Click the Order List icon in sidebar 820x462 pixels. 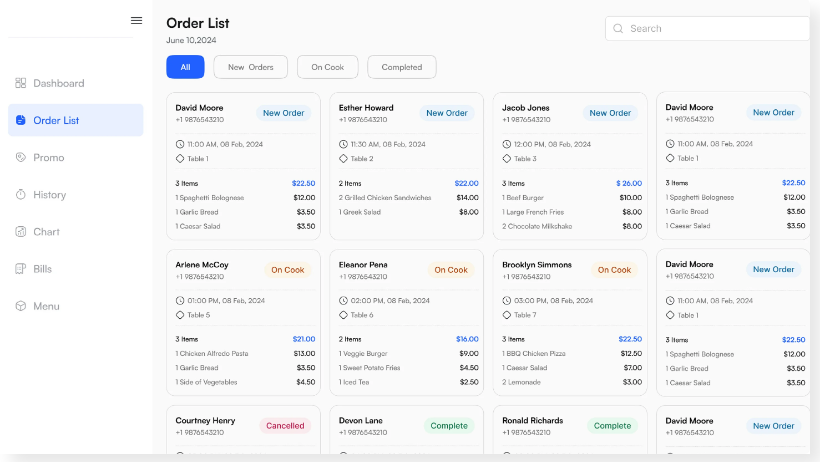tap(21, 120)
